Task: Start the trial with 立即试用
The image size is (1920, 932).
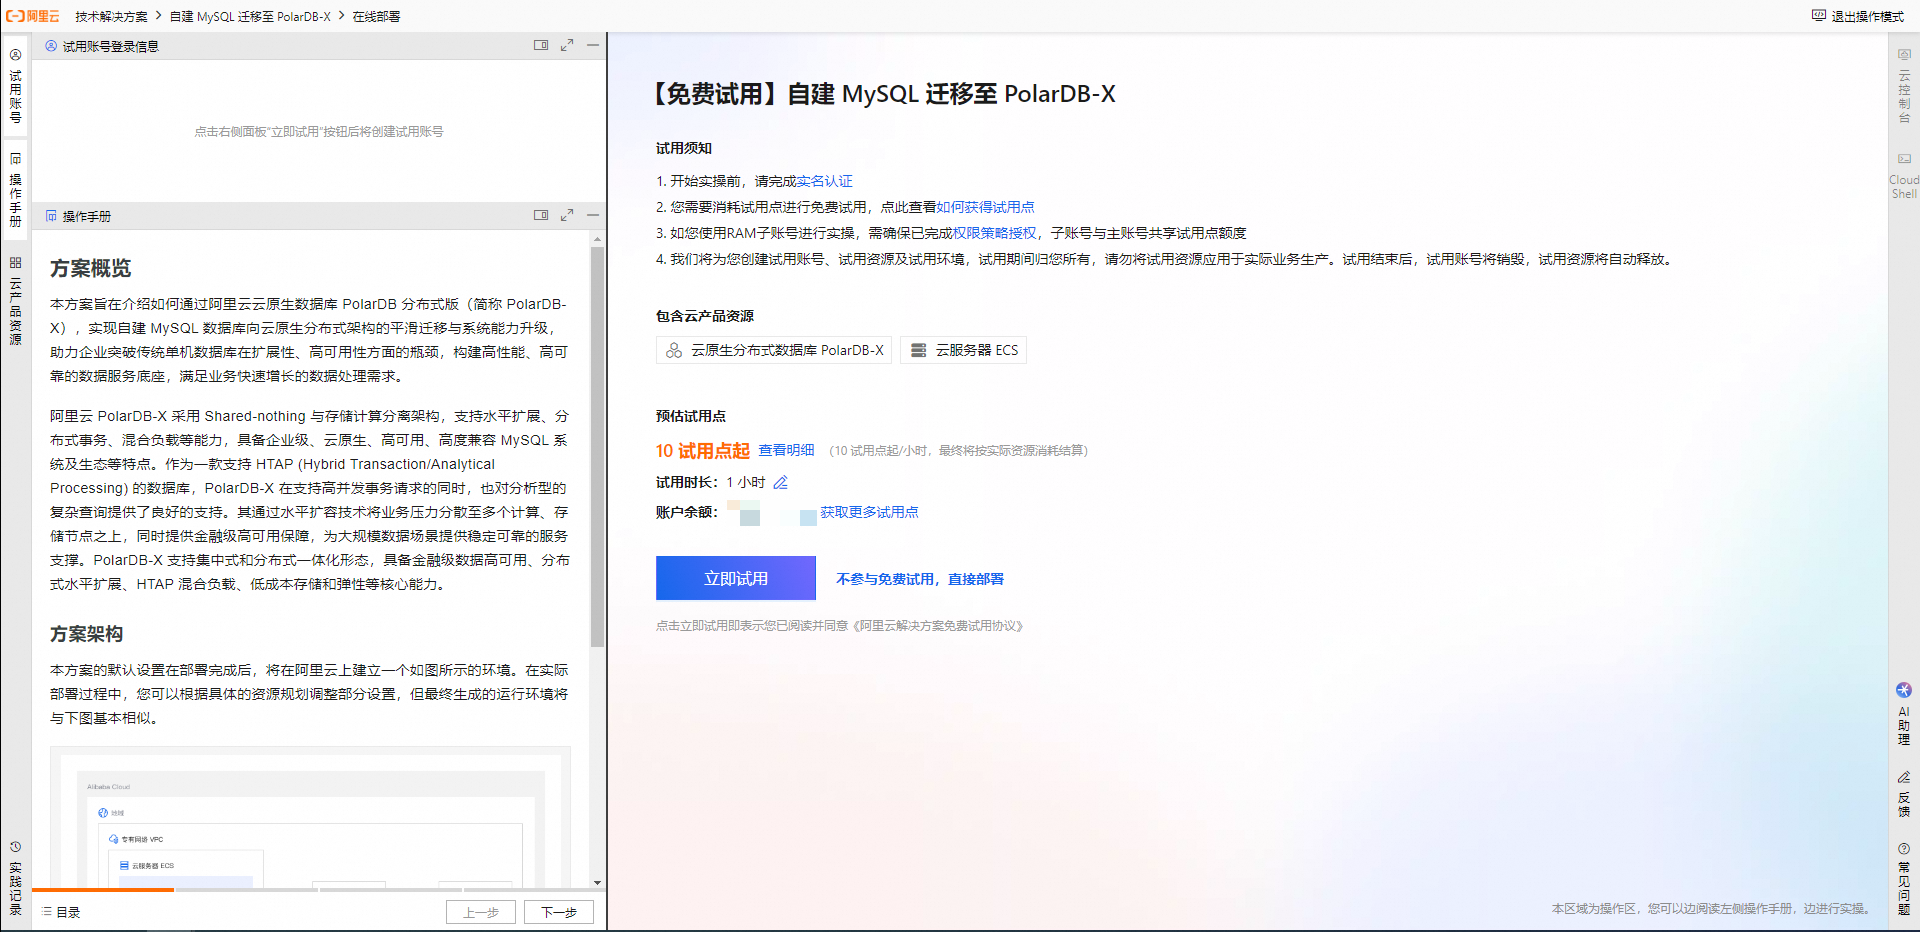Action: pyautogui.click(x=736, y=578)
